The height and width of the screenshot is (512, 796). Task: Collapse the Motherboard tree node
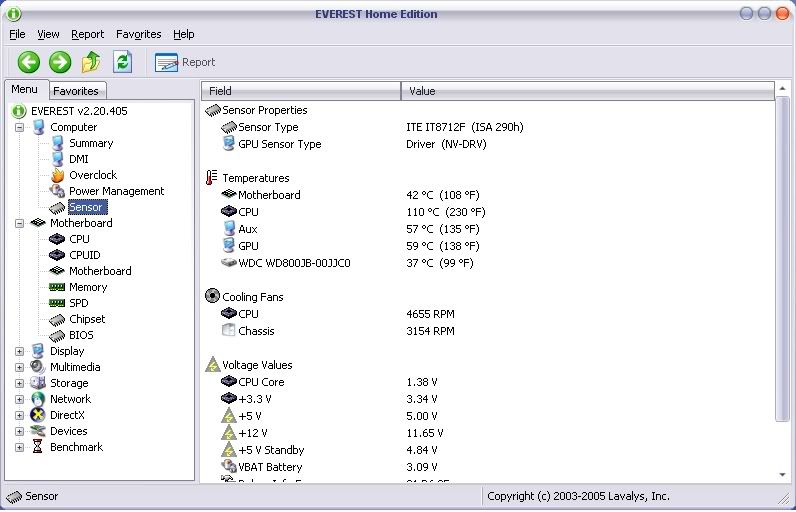[20, 223]
